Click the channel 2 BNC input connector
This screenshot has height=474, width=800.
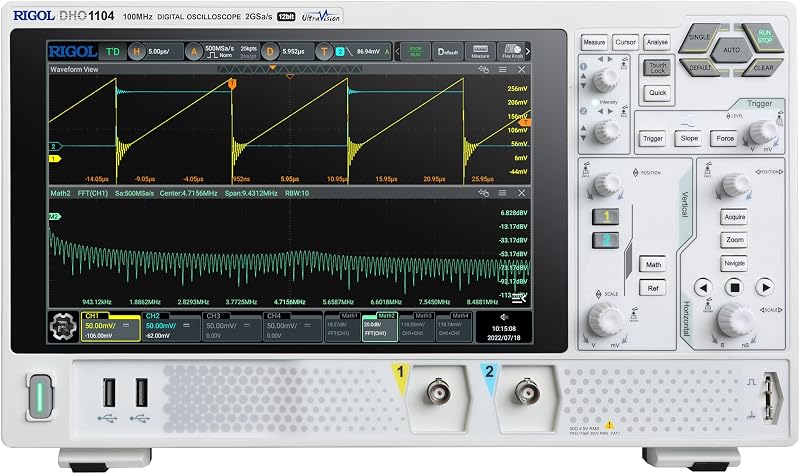tap(527, 392)
